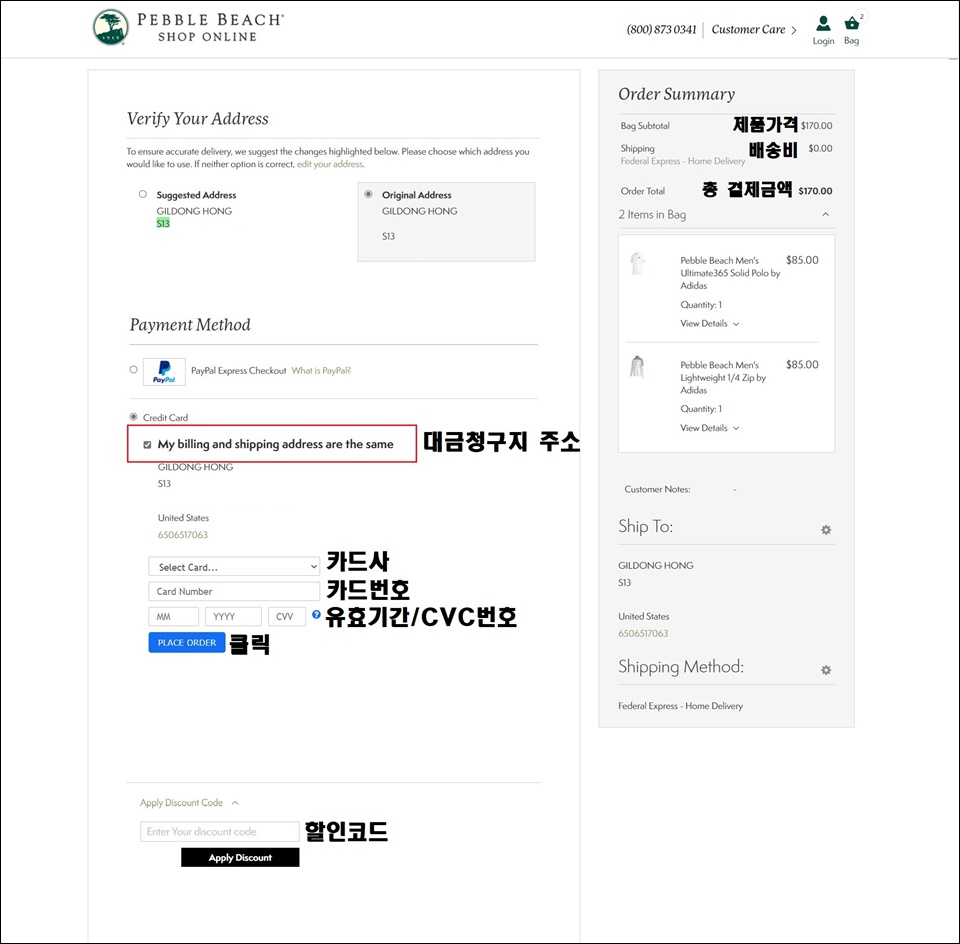Viewport: 960px width, 944px height.
Task: Click the 1/4 Zip product thumbnail
Action: tap(637, 367)
